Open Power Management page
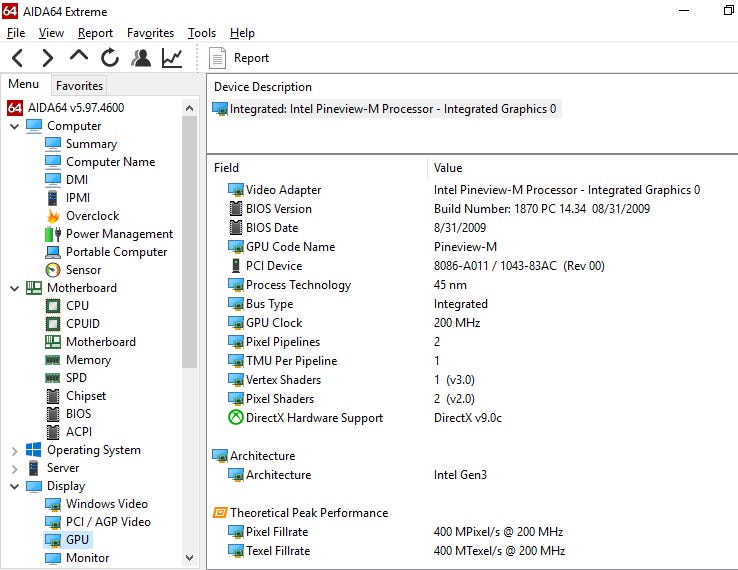 (x=109, y=234)
